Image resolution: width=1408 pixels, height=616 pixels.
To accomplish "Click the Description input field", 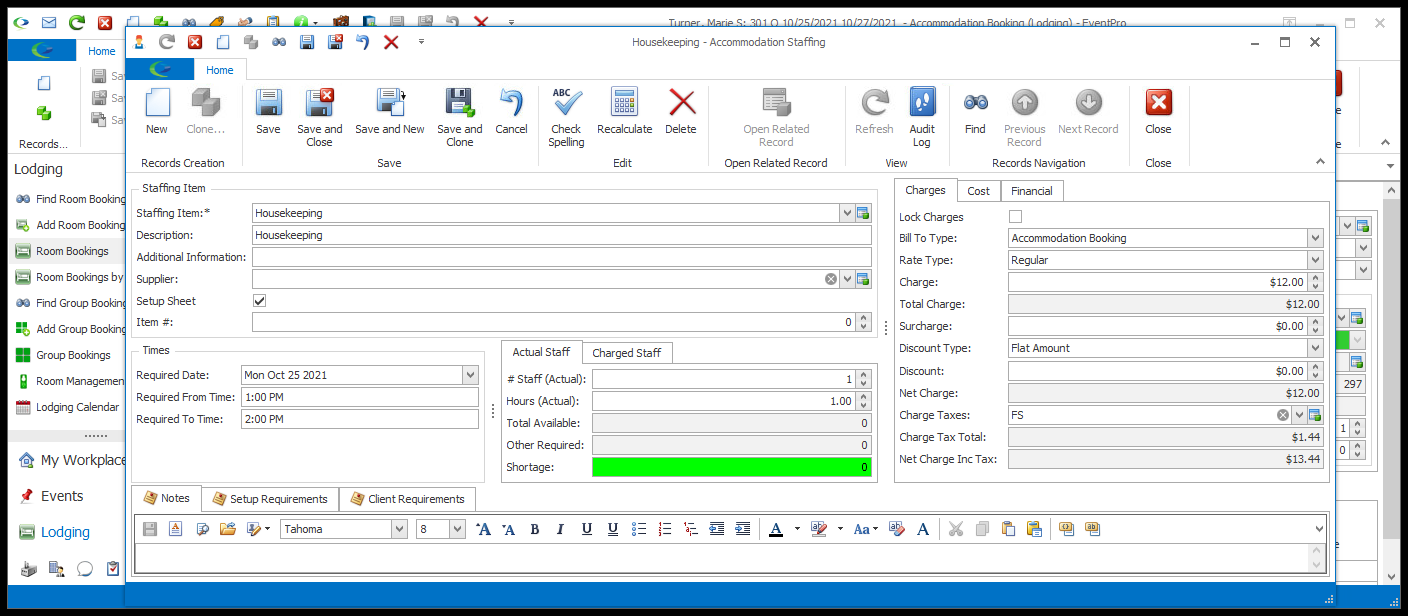I will click(562, 235).
